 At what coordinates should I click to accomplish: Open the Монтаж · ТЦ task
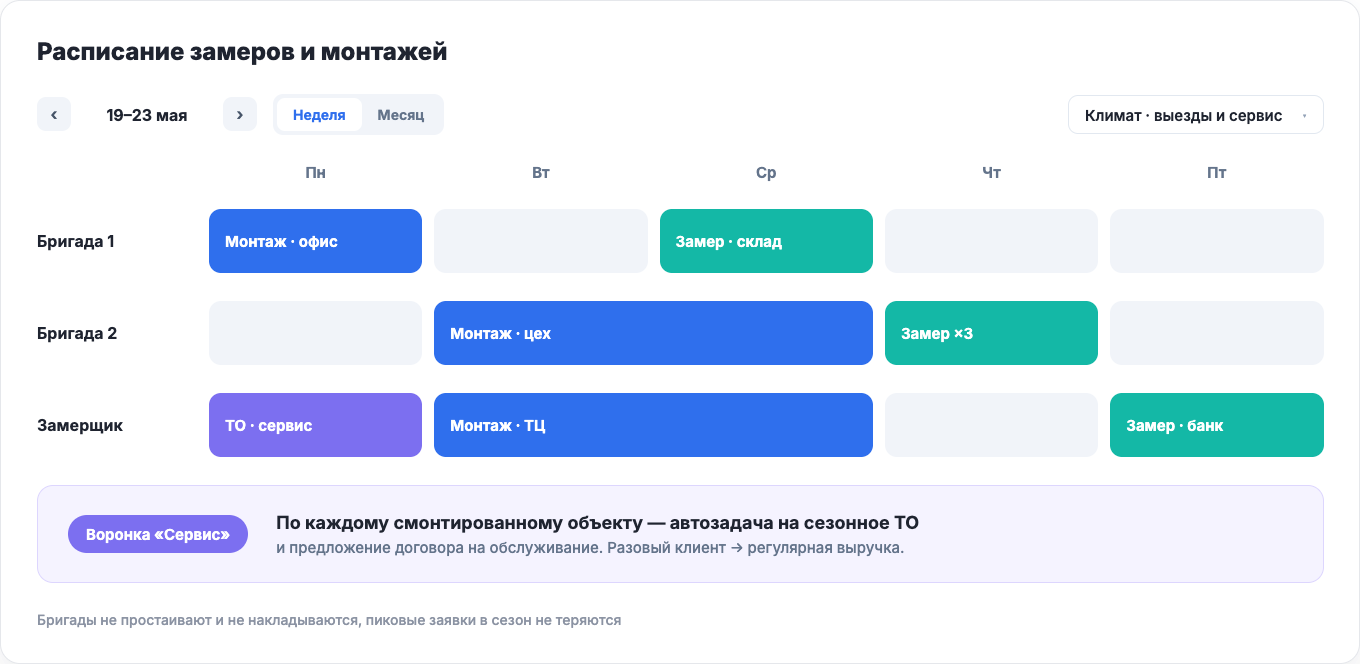click(653, 425)
